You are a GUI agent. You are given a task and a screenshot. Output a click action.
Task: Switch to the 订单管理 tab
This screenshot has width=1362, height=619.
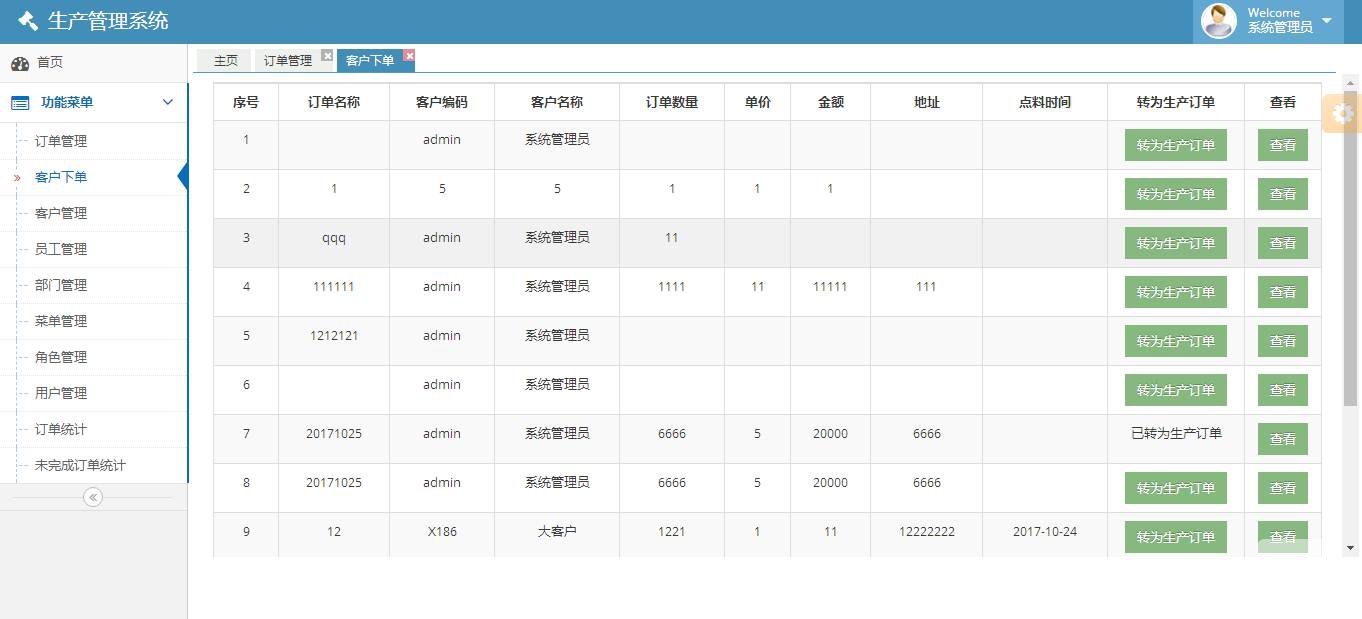coord(288,61)
